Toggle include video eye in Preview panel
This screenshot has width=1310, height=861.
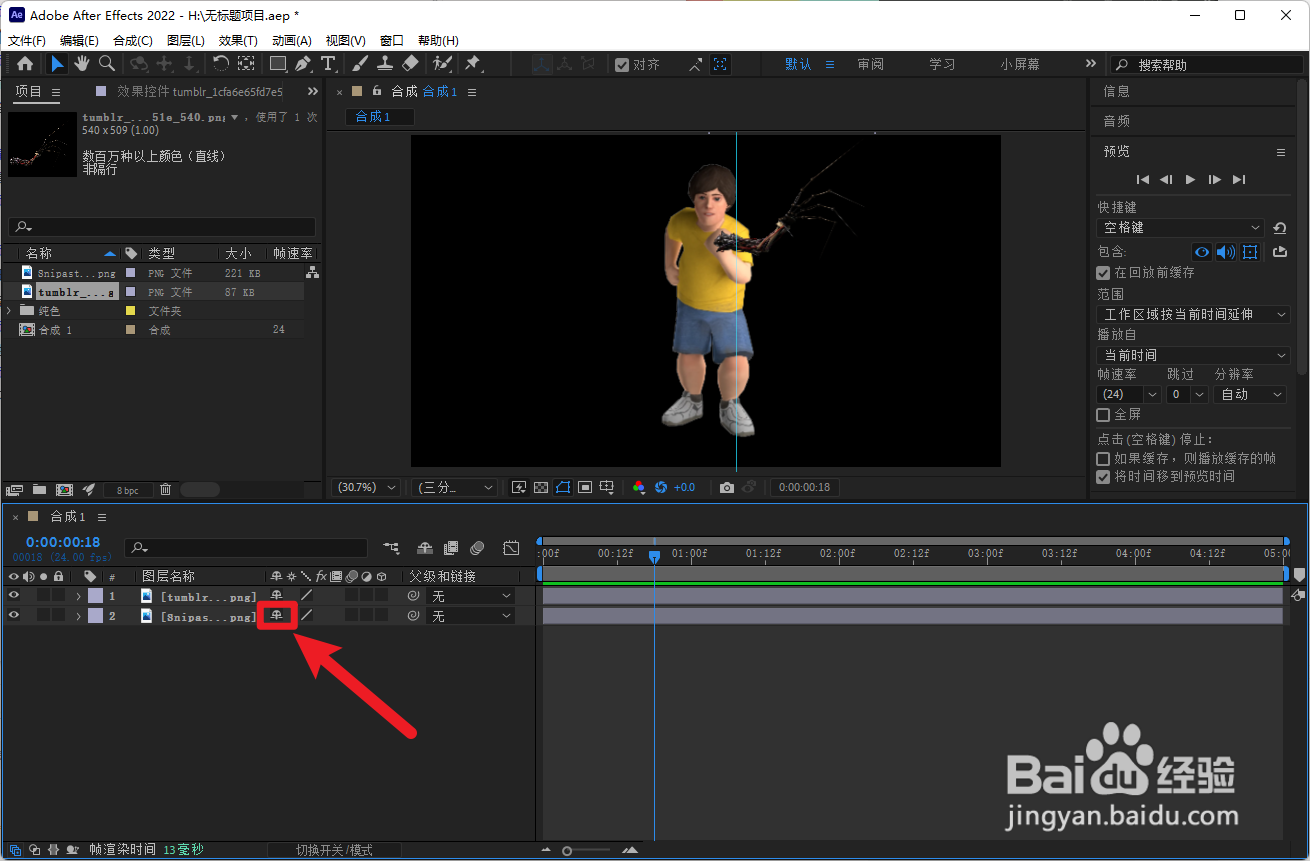coord(1202,252)
